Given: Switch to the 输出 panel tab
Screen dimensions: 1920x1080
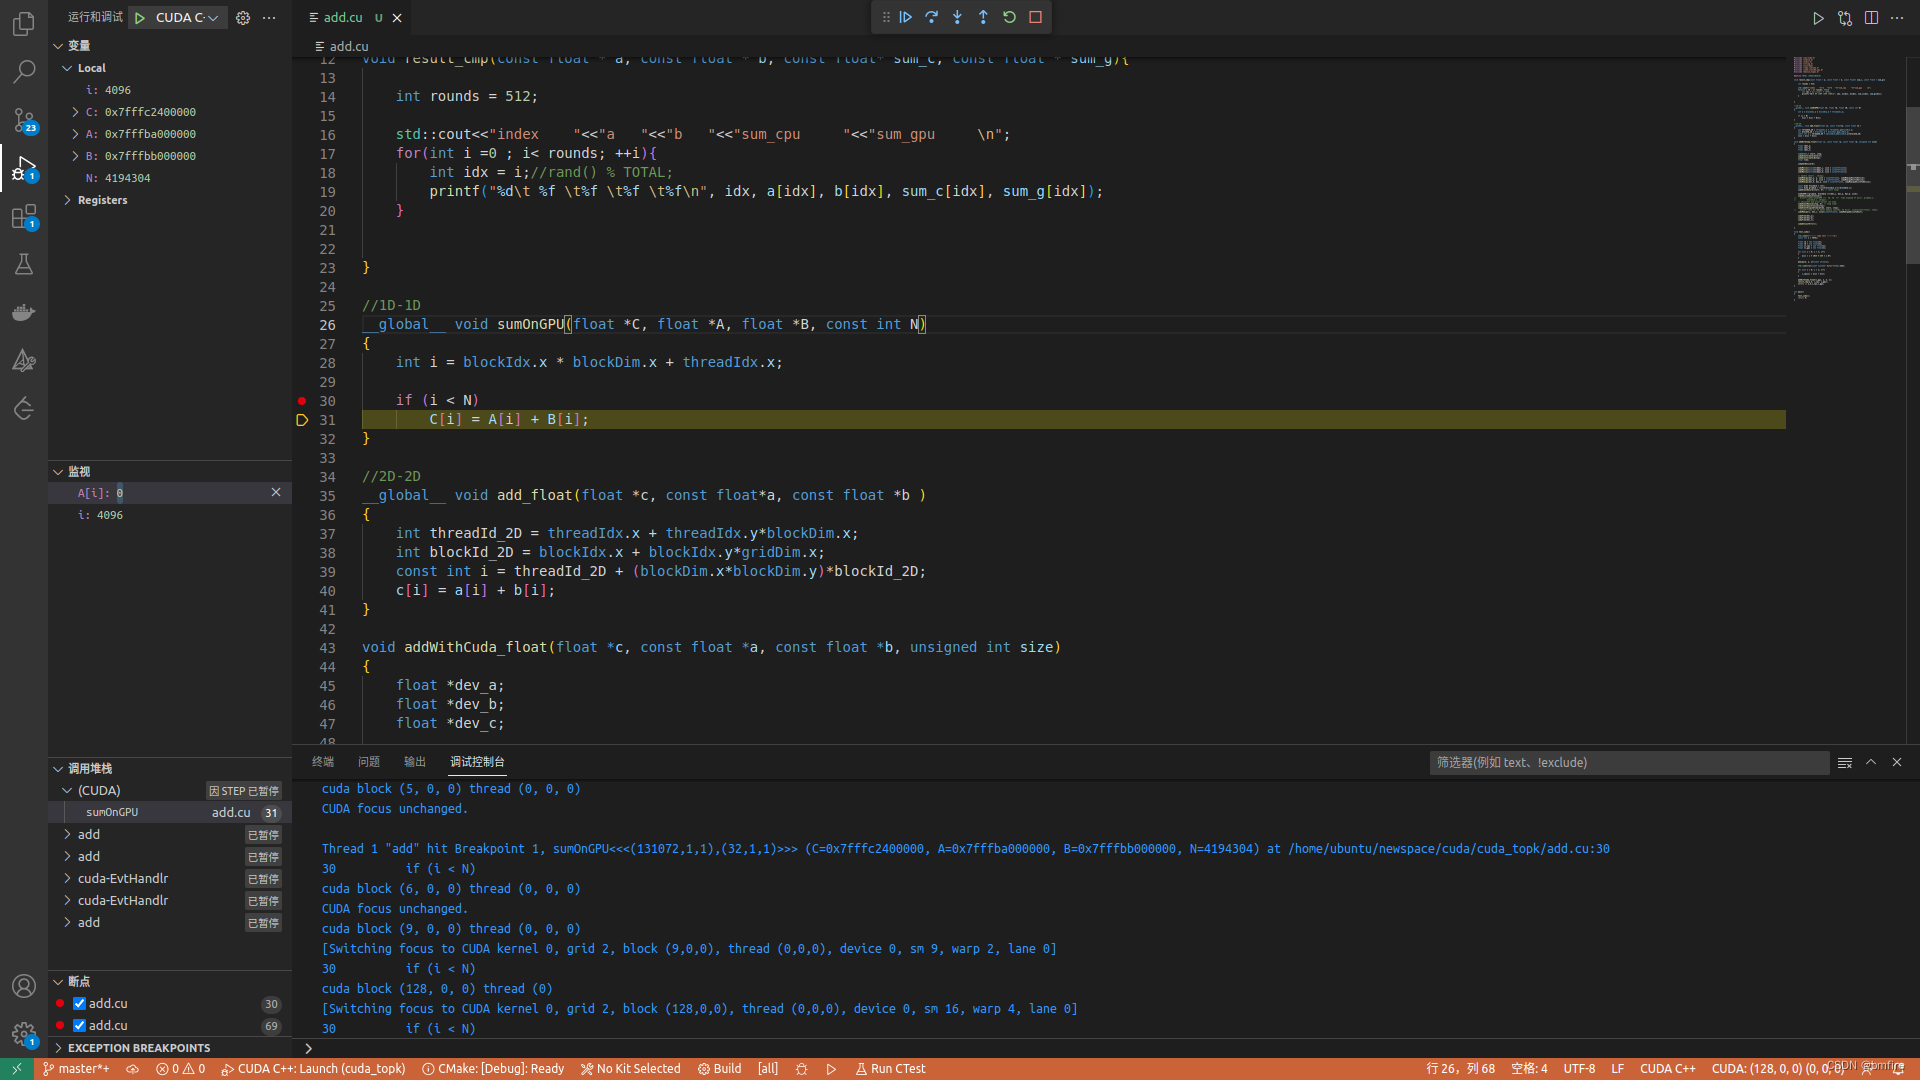Looking at the screenshot, I should tap(414, 762).
